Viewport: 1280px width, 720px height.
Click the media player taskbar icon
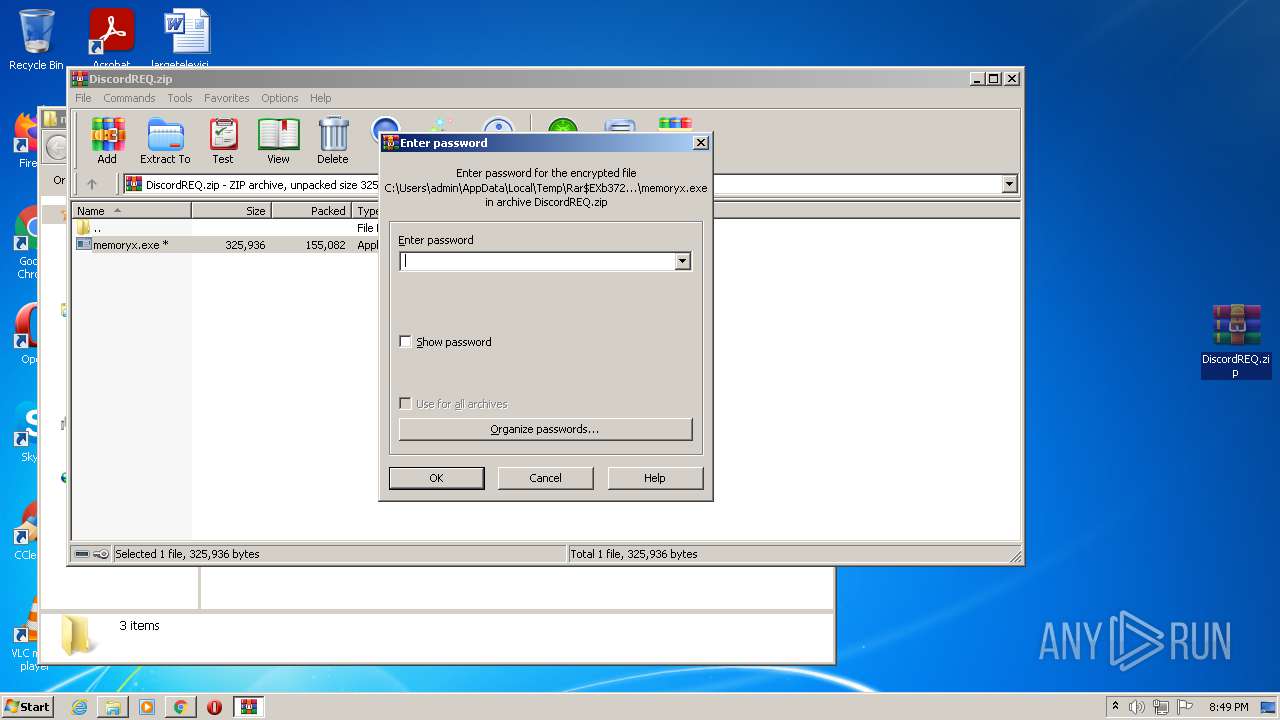(147, 707)
